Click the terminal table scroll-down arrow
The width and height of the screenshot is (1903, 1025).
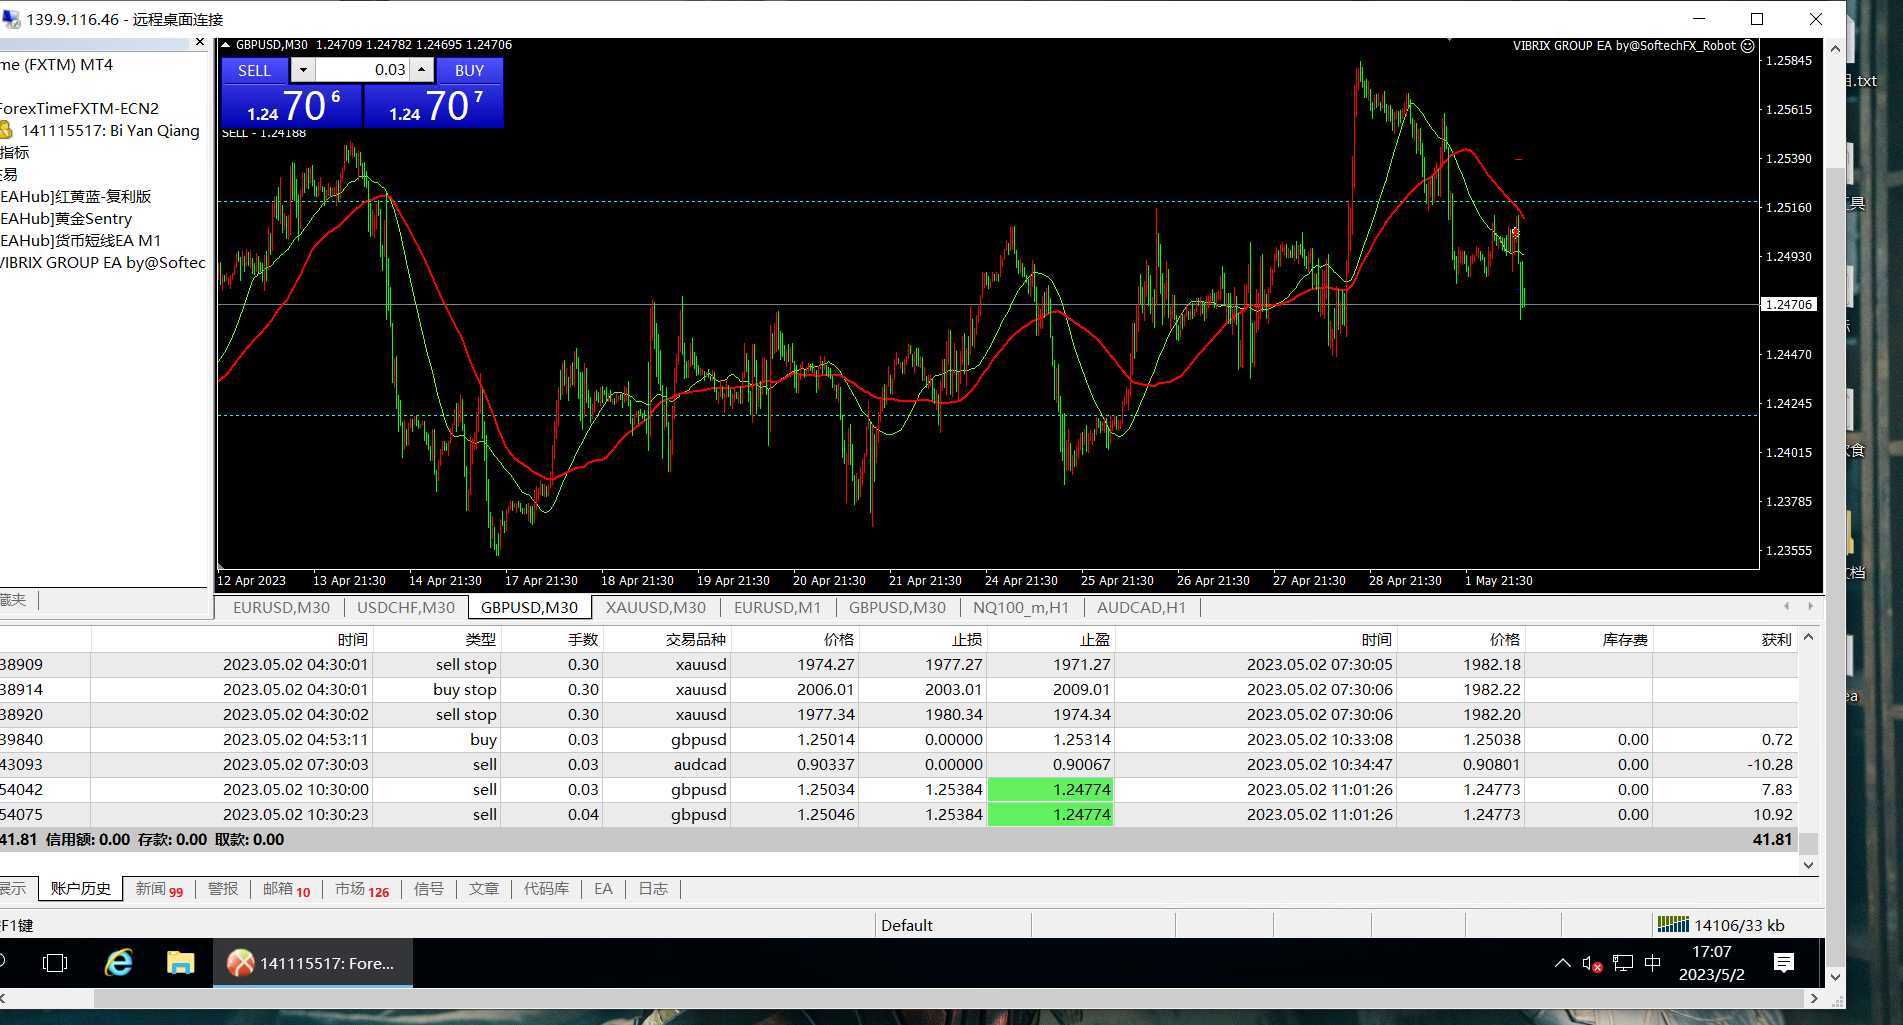[x=1808, y=865]
